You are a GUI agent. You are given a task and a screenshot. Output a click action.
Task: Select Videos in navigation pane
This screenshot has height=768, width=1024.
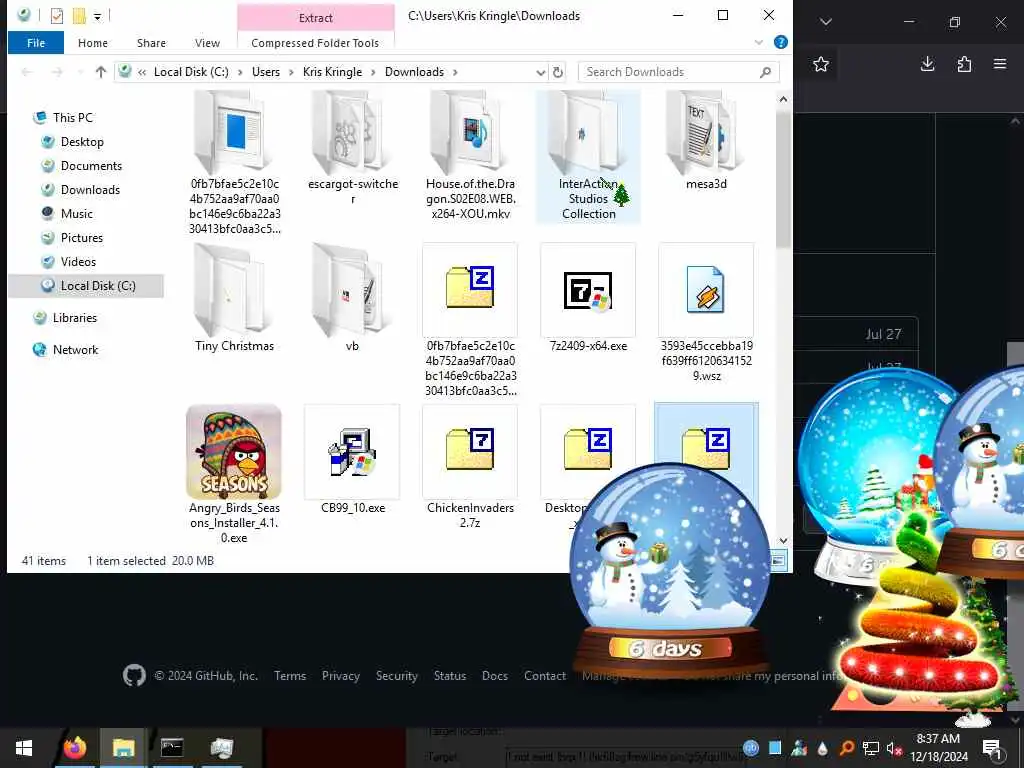point(78,262)
